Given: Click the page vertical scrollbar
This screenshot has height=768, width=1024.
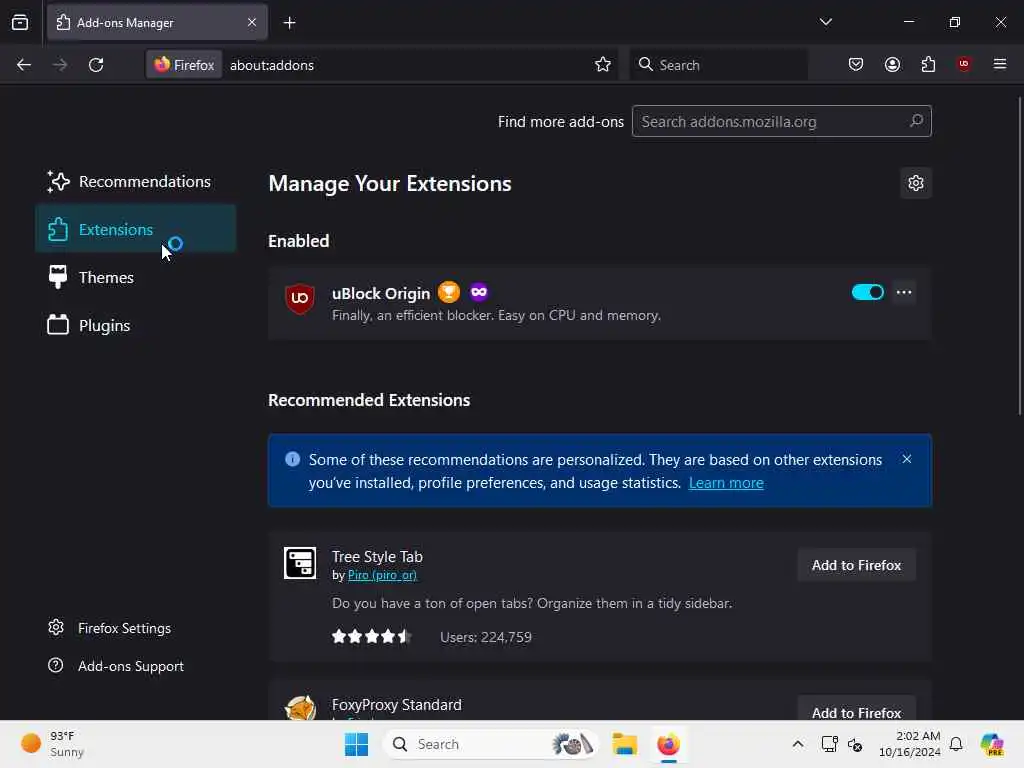Looking at the screenshot, I should tap(1019, 256).
